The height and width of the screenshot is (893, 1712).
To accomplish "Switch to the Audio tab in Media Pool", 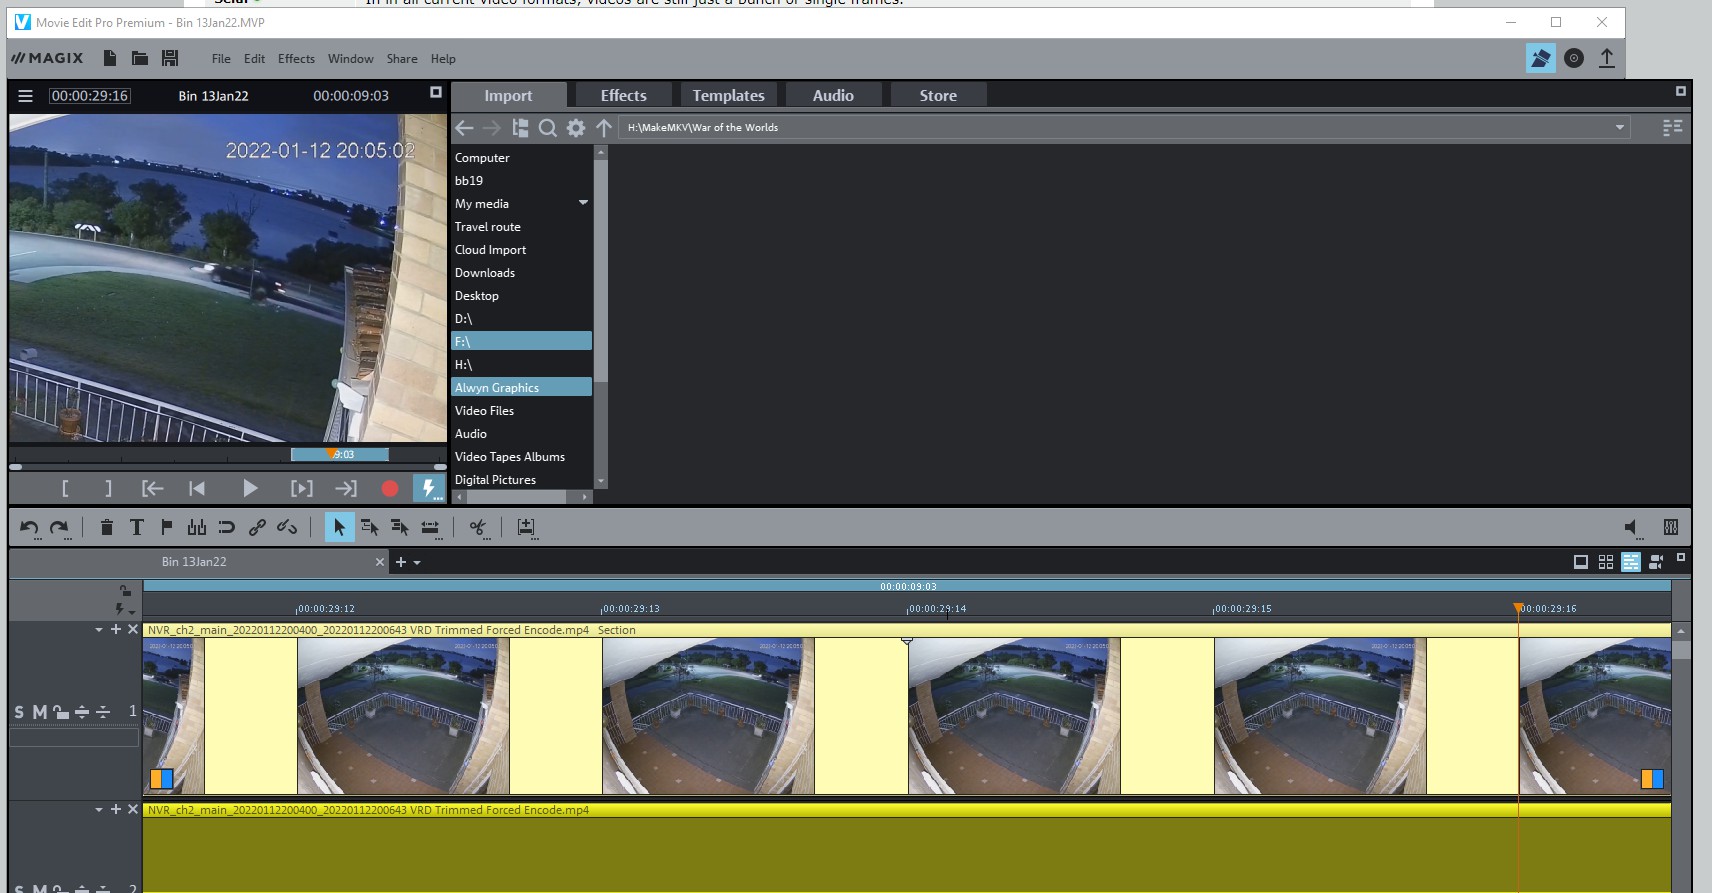I will point(833,95).
